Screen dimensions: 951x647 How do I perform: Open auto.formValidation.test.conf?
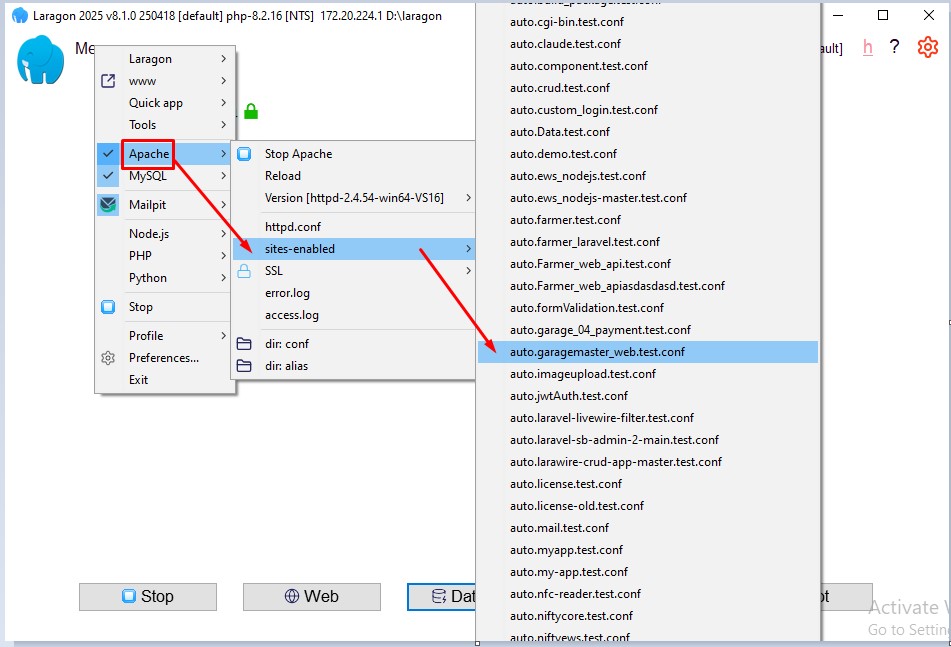(648, 308)
